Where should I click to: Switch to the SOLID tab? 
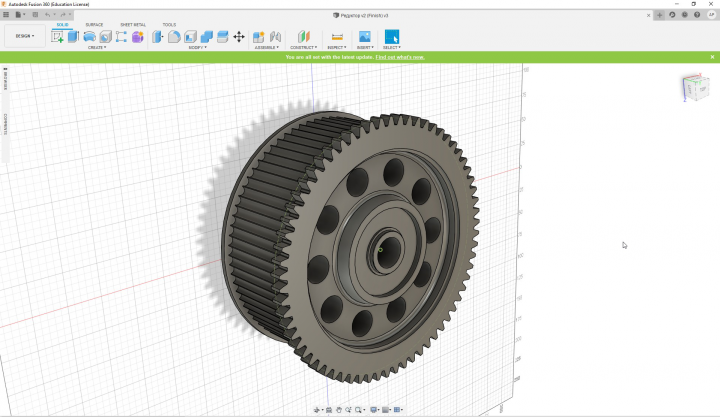[62, 24]
